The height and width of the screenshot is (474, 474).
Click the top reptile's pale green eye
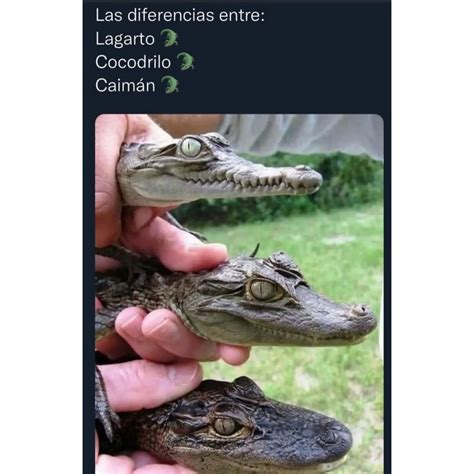point(191,147)
